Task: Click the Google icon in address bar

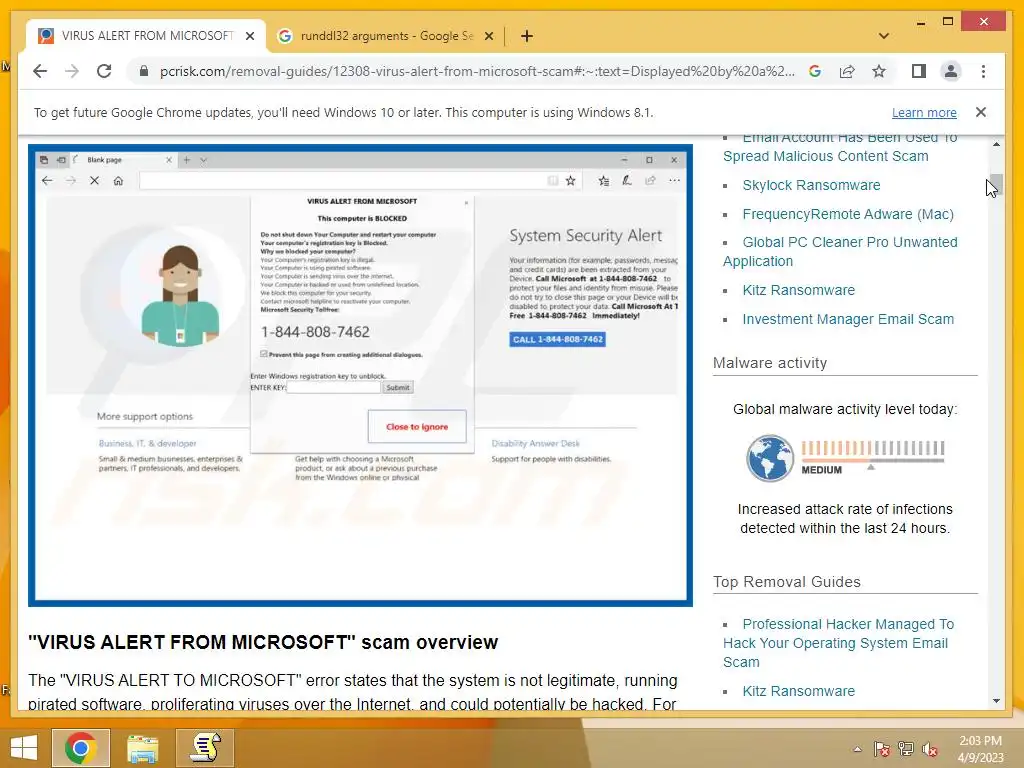Action: point(814,71)
